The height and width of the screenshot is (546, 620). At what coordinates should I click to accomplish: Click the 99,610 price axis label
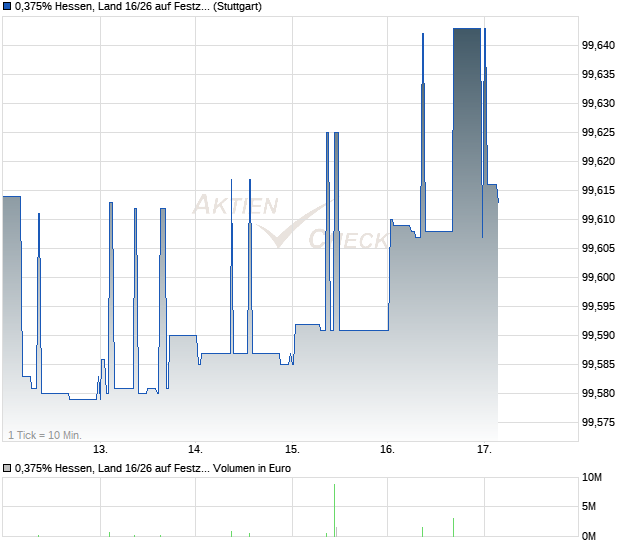click(x=598, y=219)
